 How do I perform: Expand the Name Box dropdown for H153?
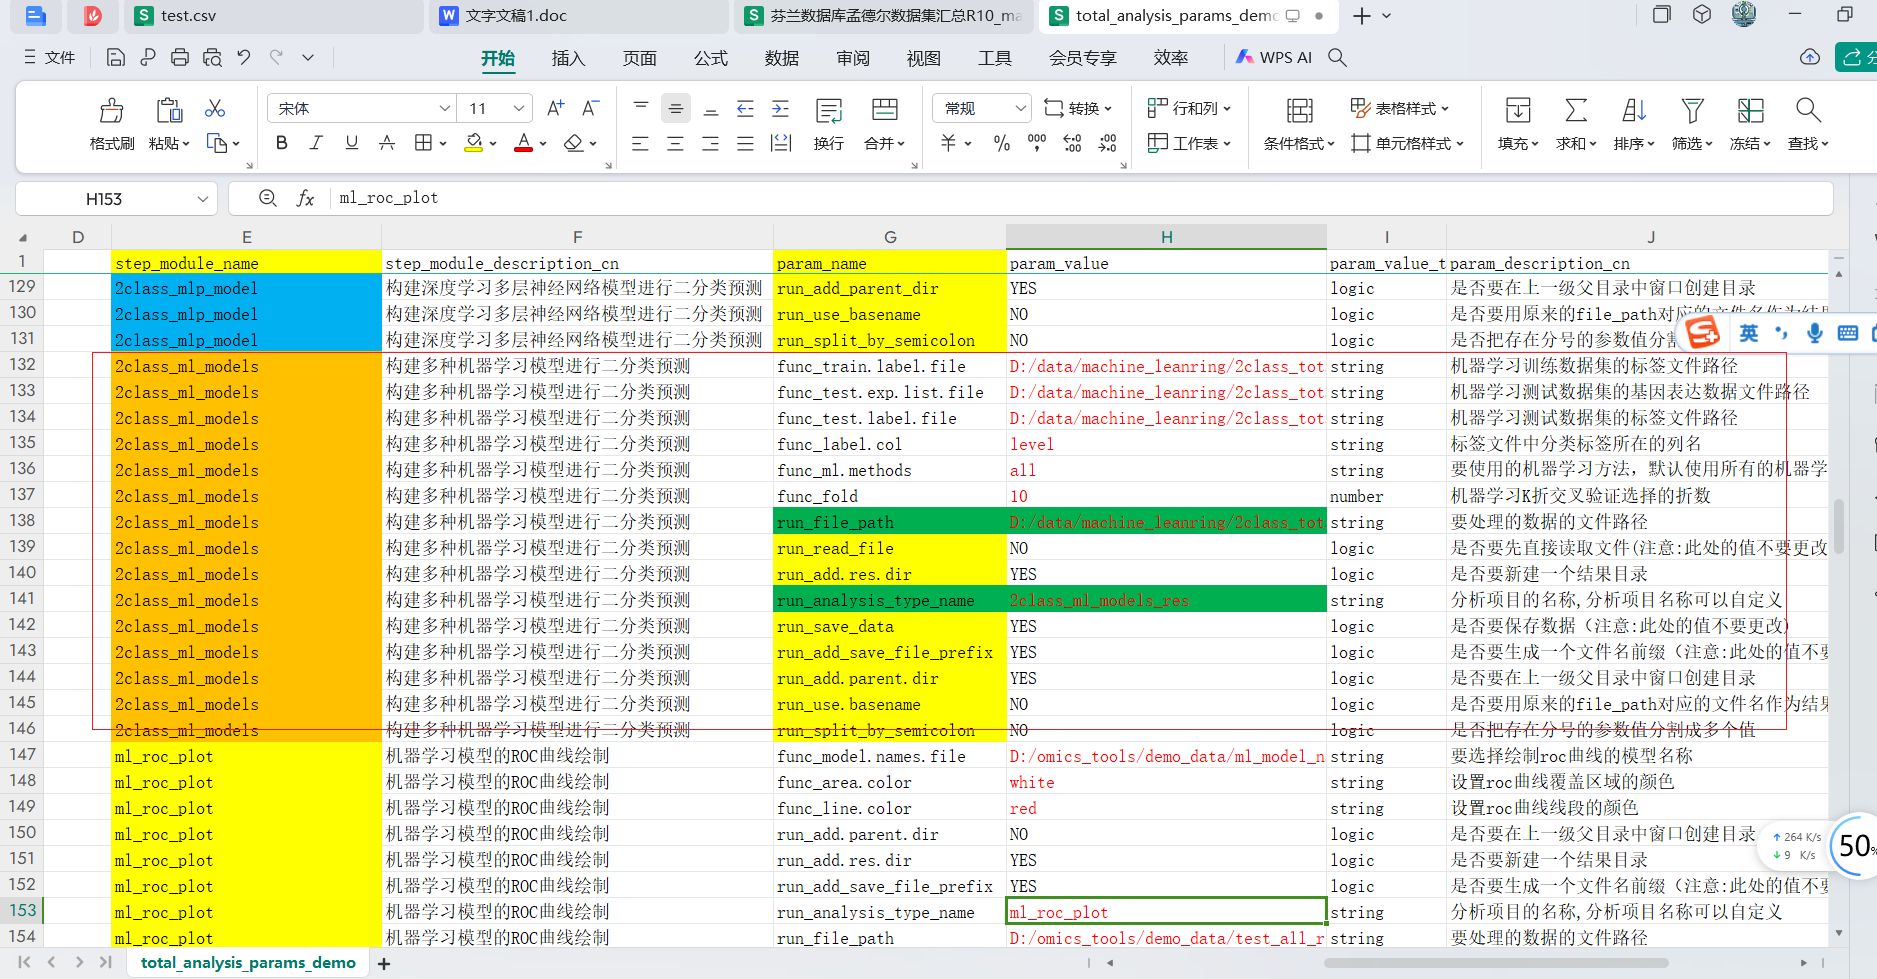click(x=203, y=199)
